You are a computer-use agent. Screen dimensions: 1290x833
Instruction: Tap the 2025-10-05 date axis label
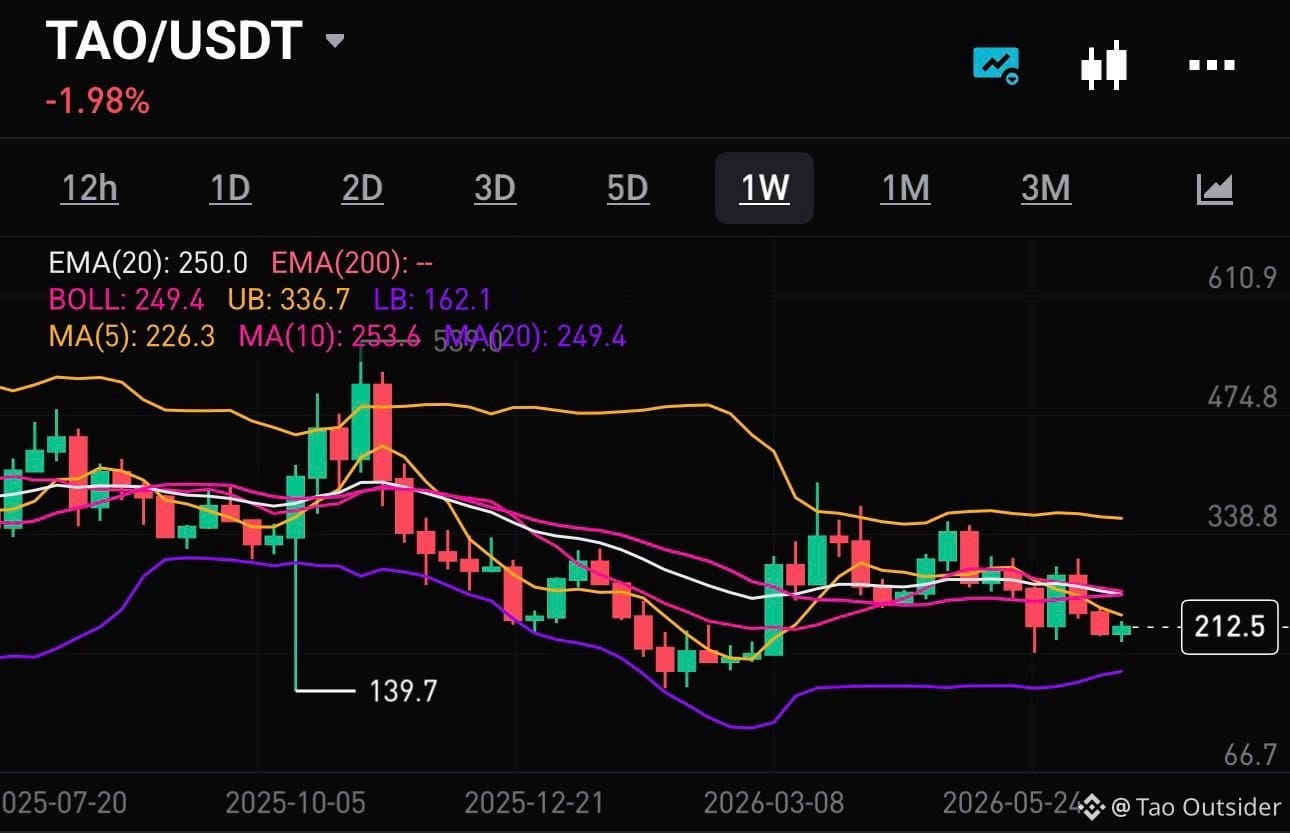[296, 803]
